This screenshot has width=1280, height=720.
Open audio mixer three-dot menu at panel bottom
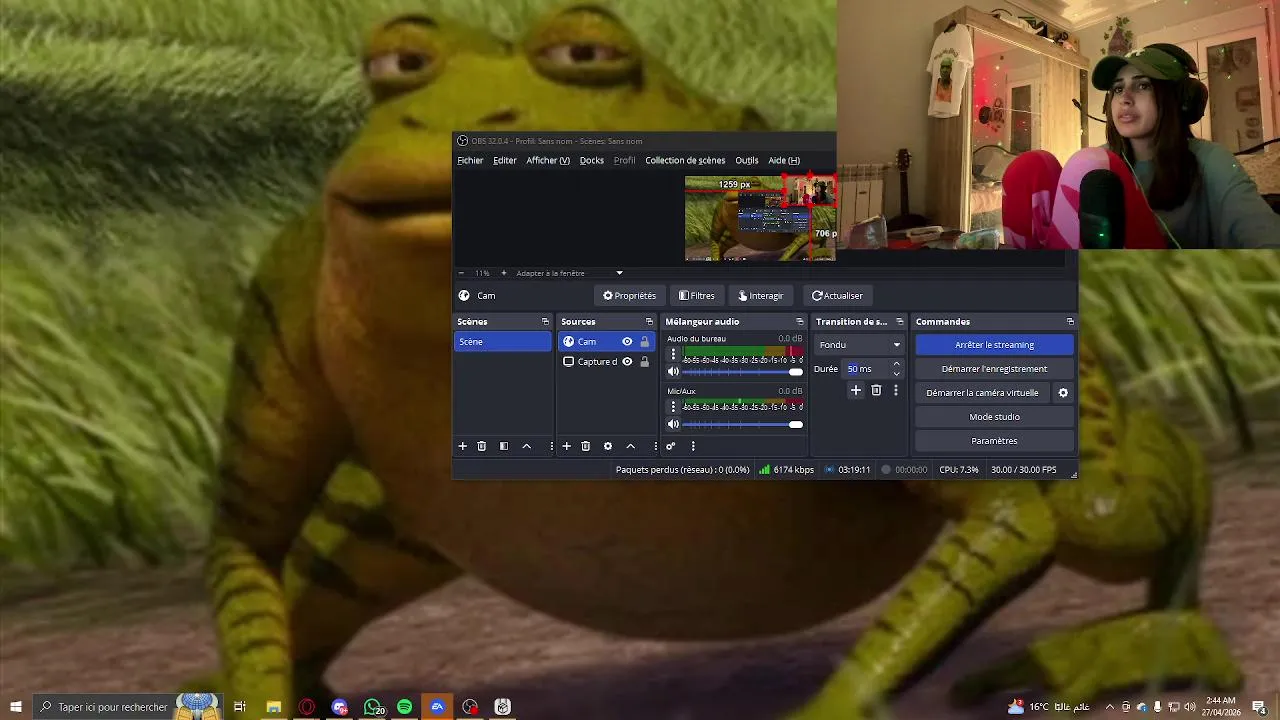692,446
